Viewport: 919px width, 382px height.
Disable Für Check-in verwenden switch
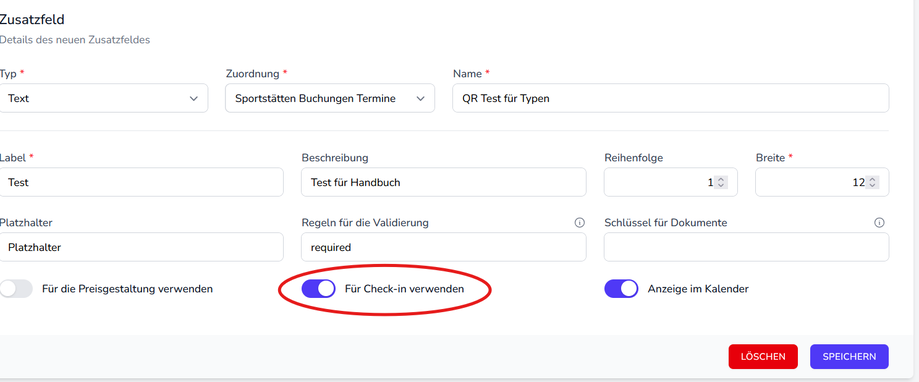click(x=318, y=289)
